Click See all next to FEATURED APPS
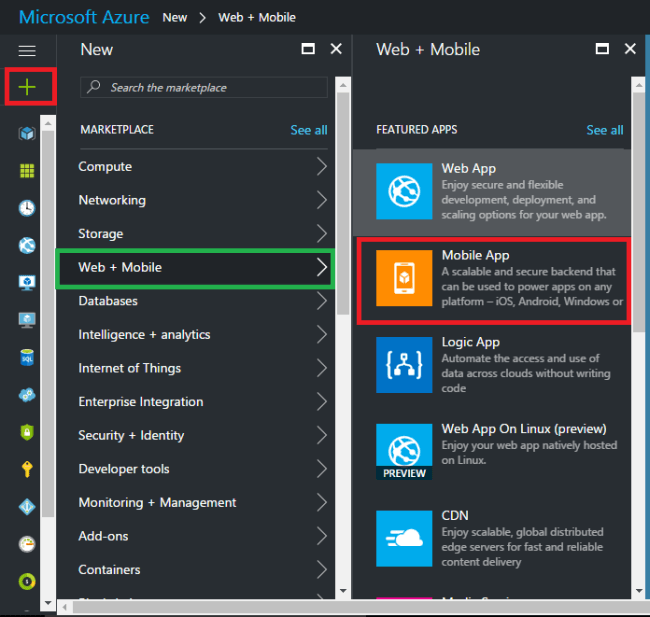Viewport: 650px width, 617px height. (605, 130)
